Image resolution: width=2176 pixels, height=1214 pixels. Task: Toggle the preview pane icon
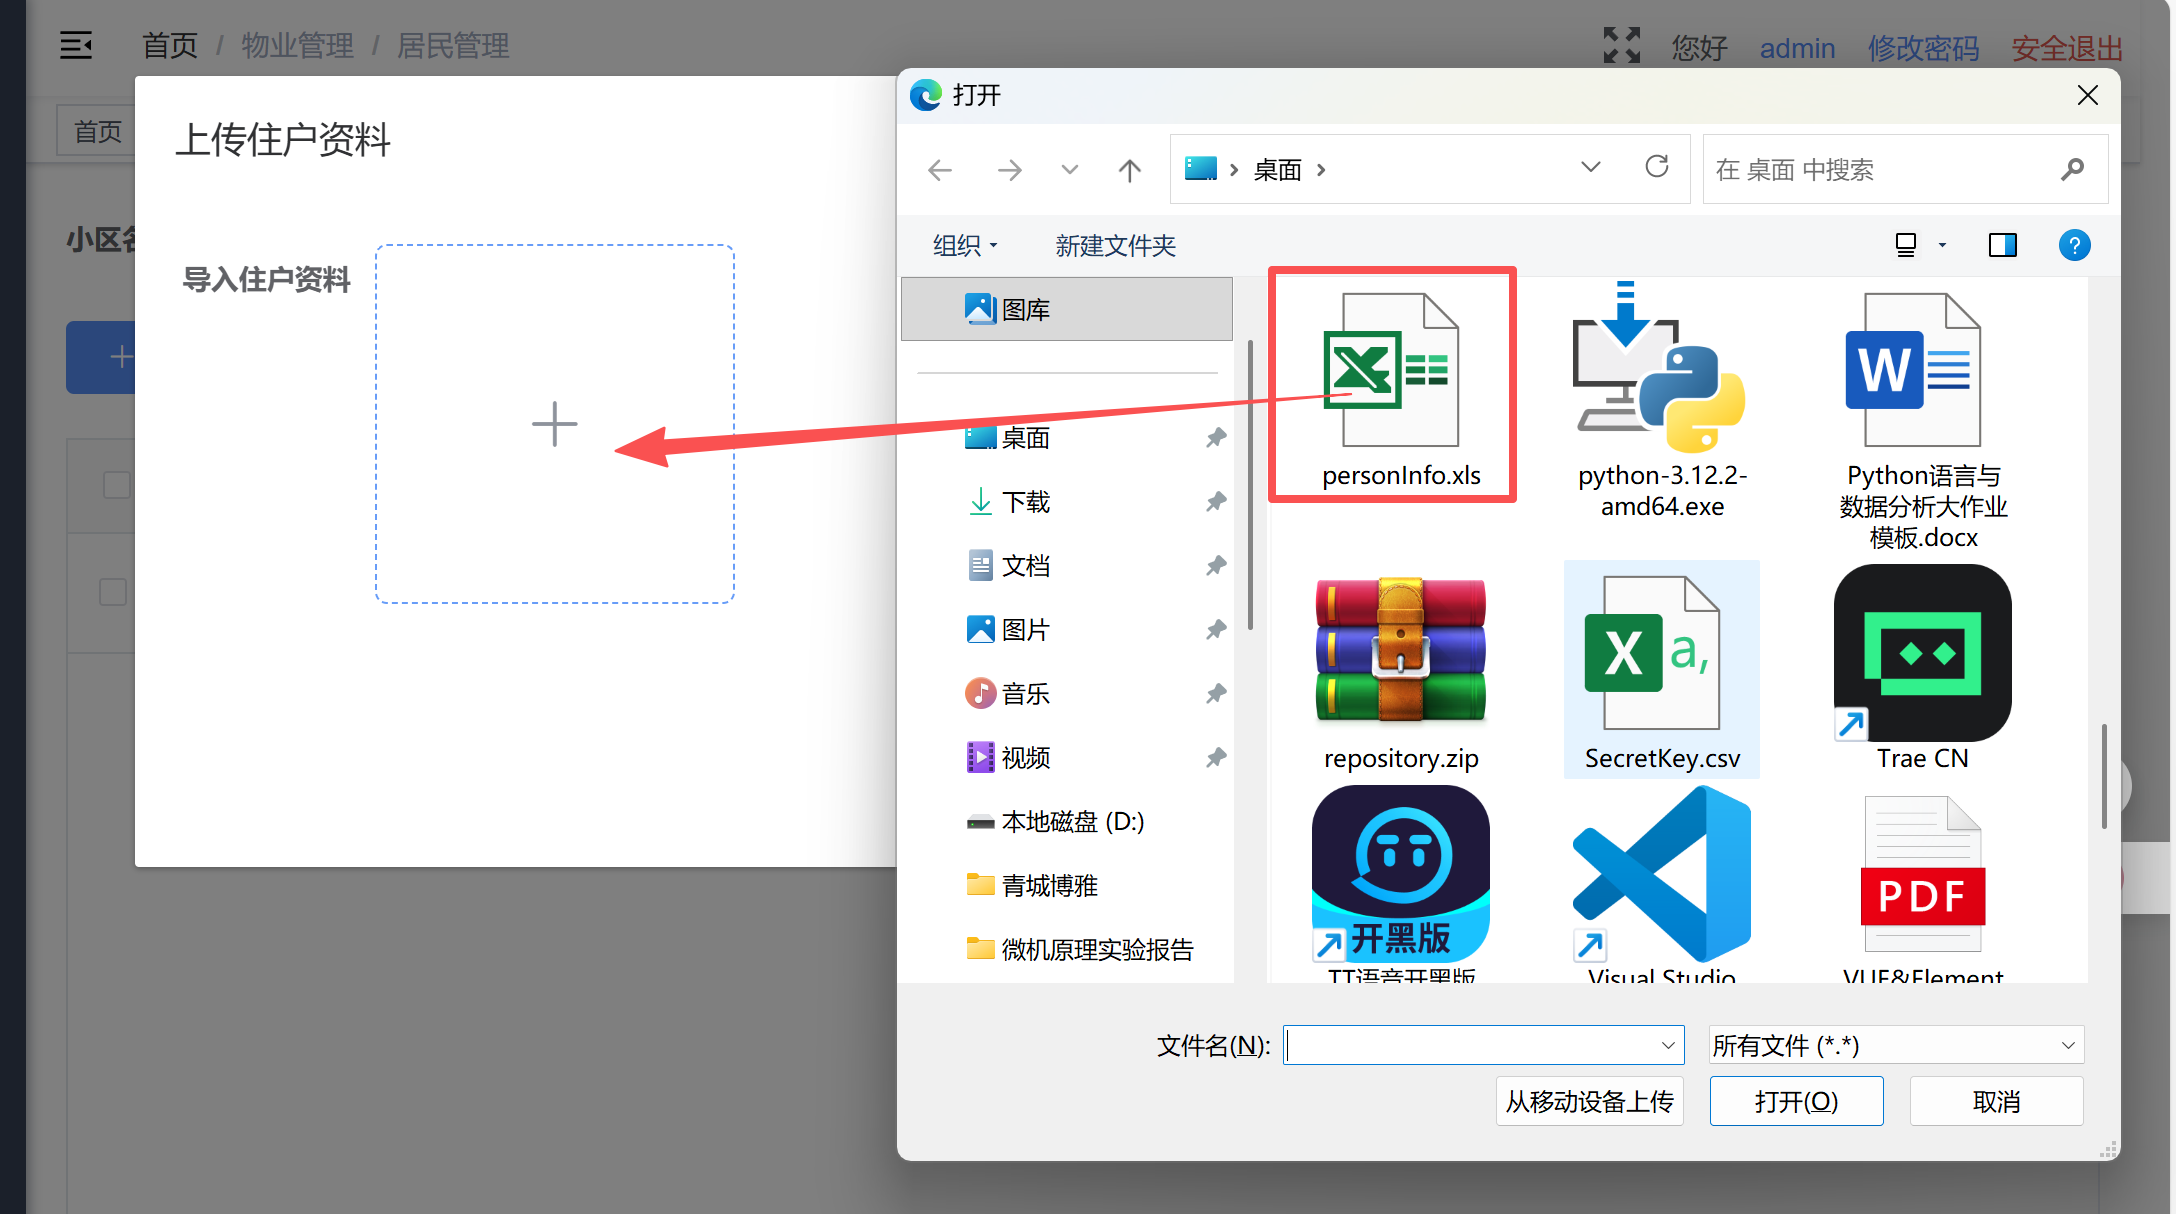[2002, 245]
